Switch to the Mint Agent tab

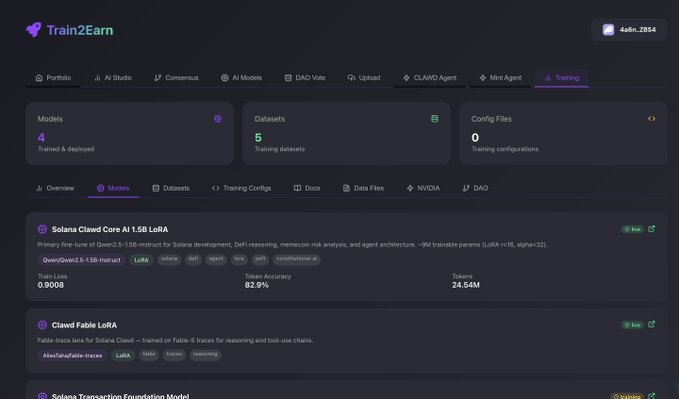(x=500, y=78)
